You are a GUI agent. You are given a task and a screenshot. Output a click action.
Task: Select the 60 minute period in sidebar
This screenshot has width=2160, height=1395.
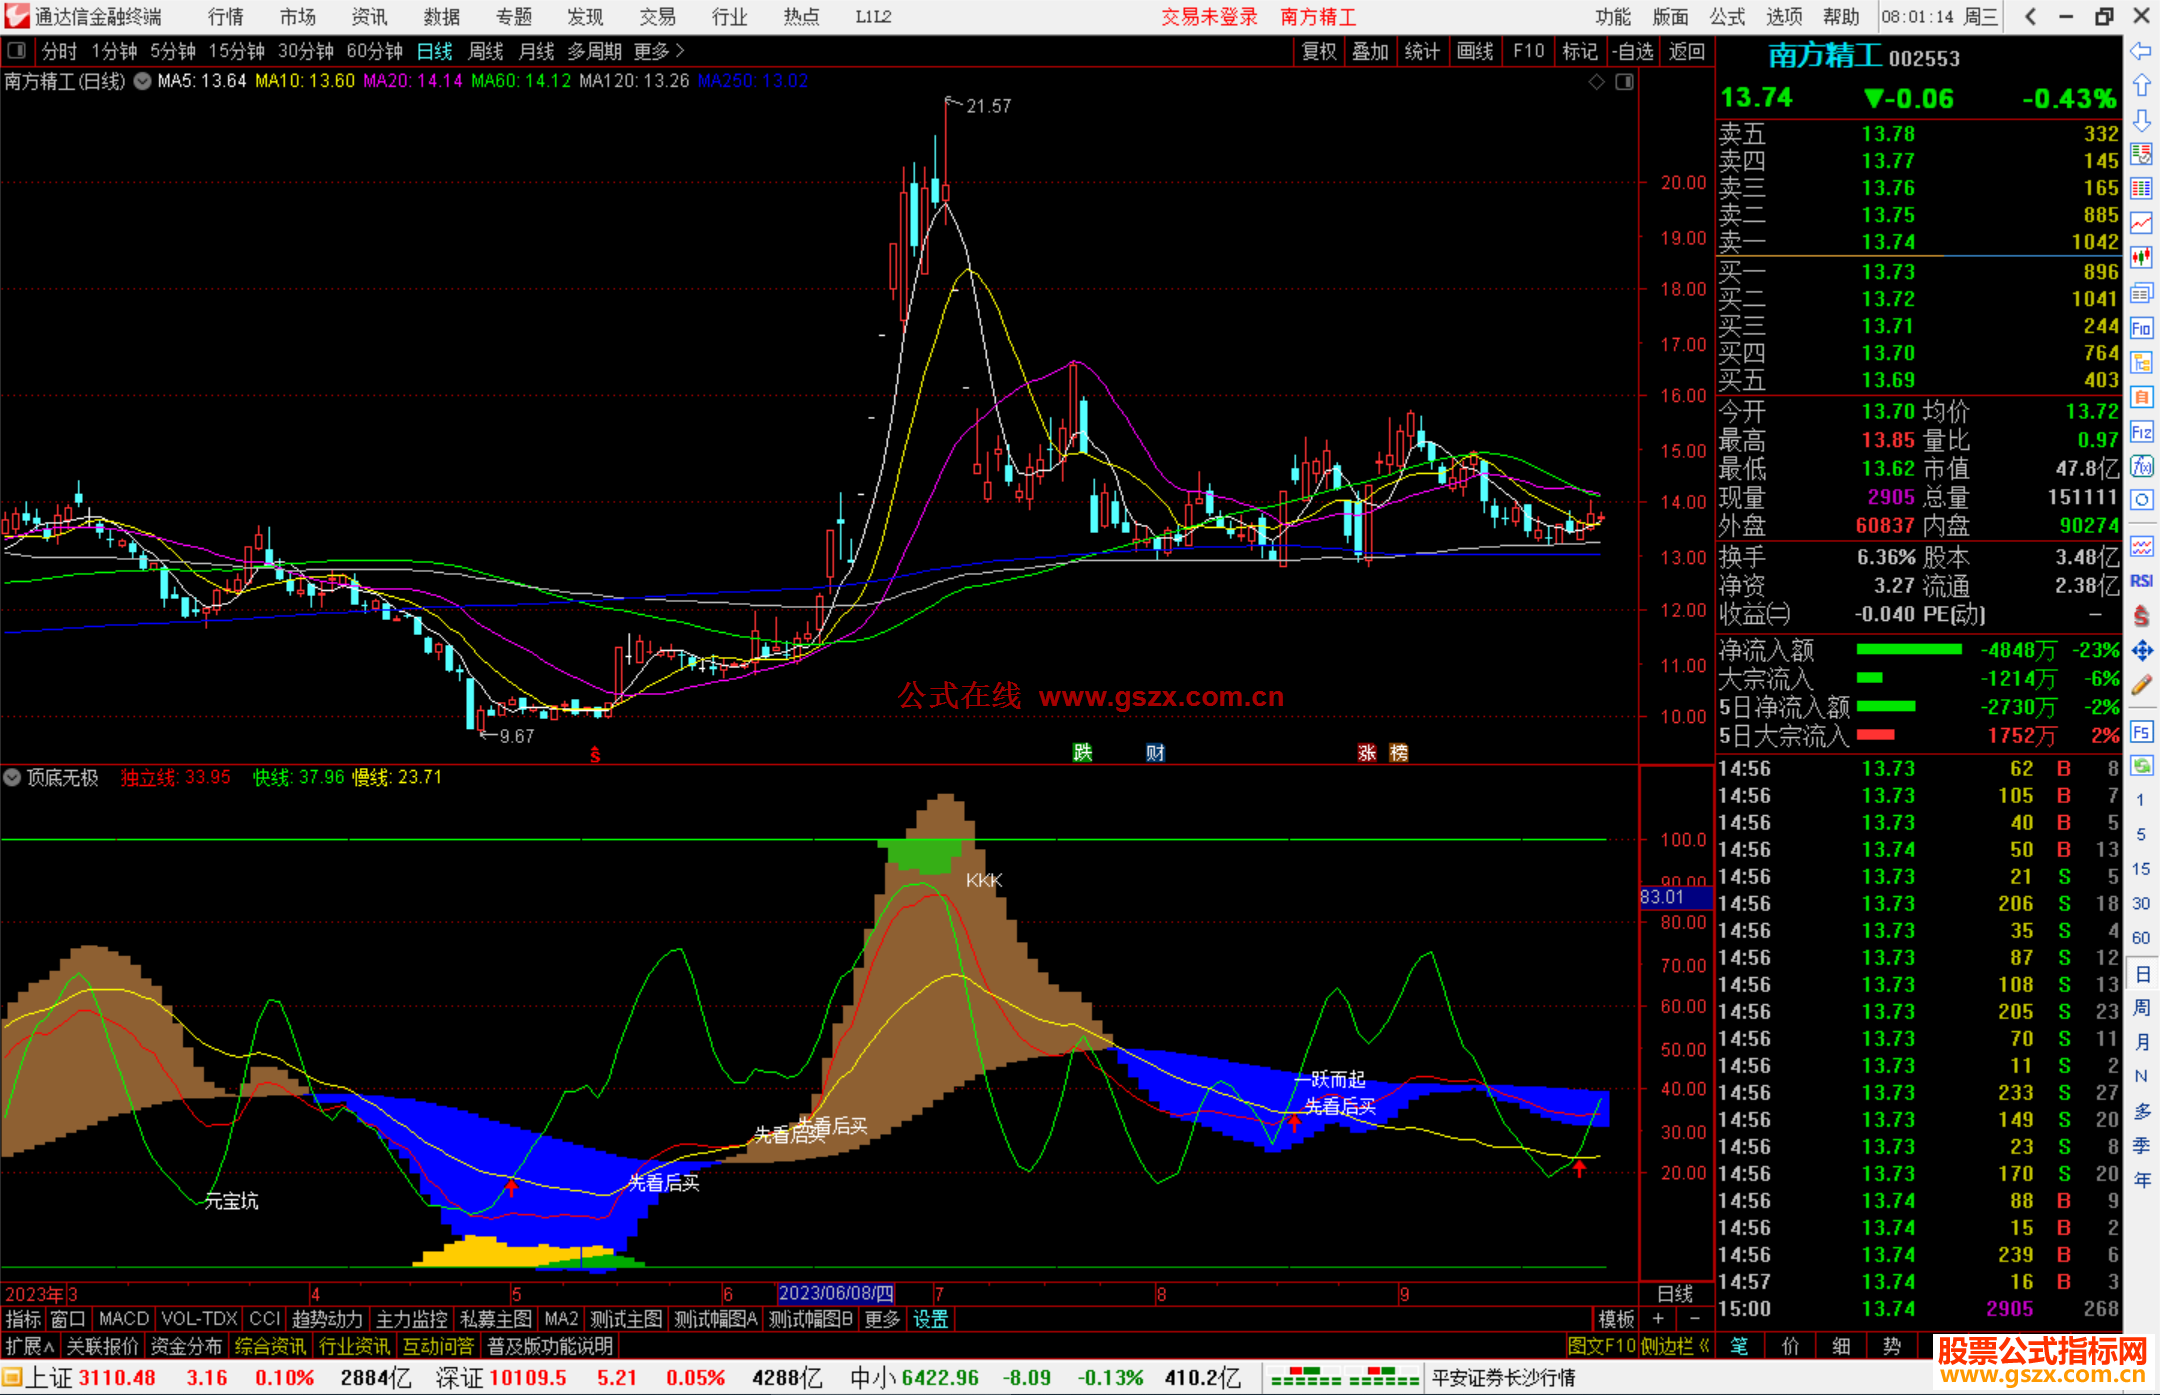coord(2141,938)
